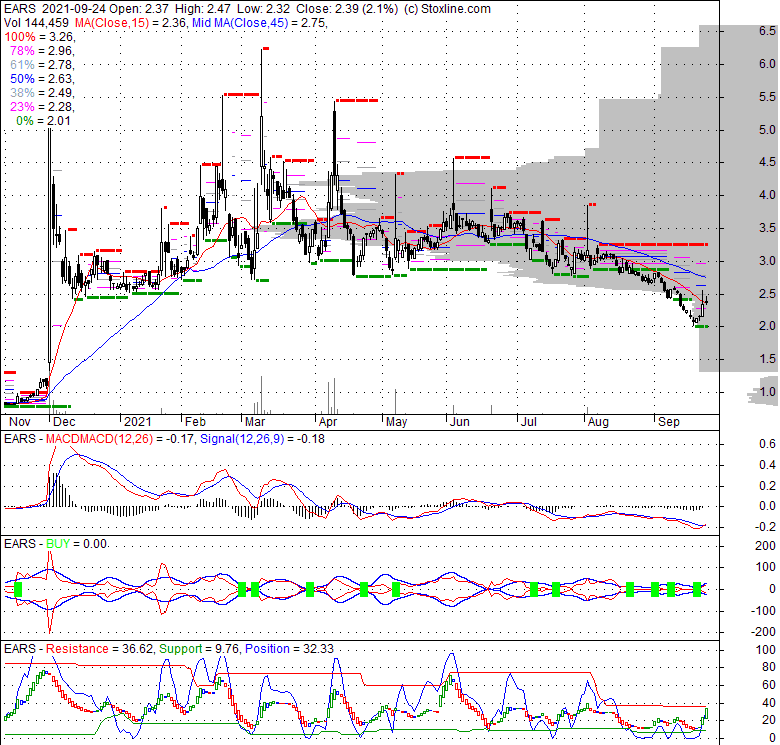
Task: Click the 'Sep' month axis label
Action: pyautogui.click(x=669, y=422)
